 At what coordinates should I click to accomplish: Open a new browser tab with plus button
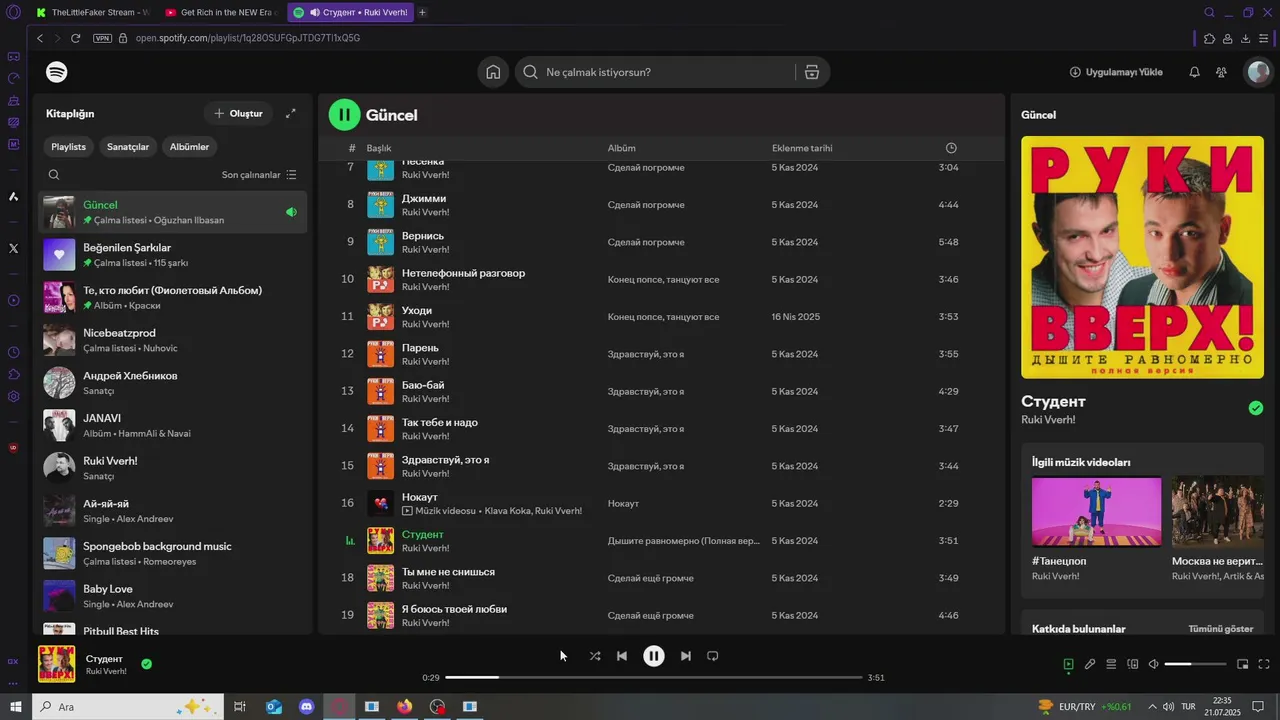click(x=422, y=12)
